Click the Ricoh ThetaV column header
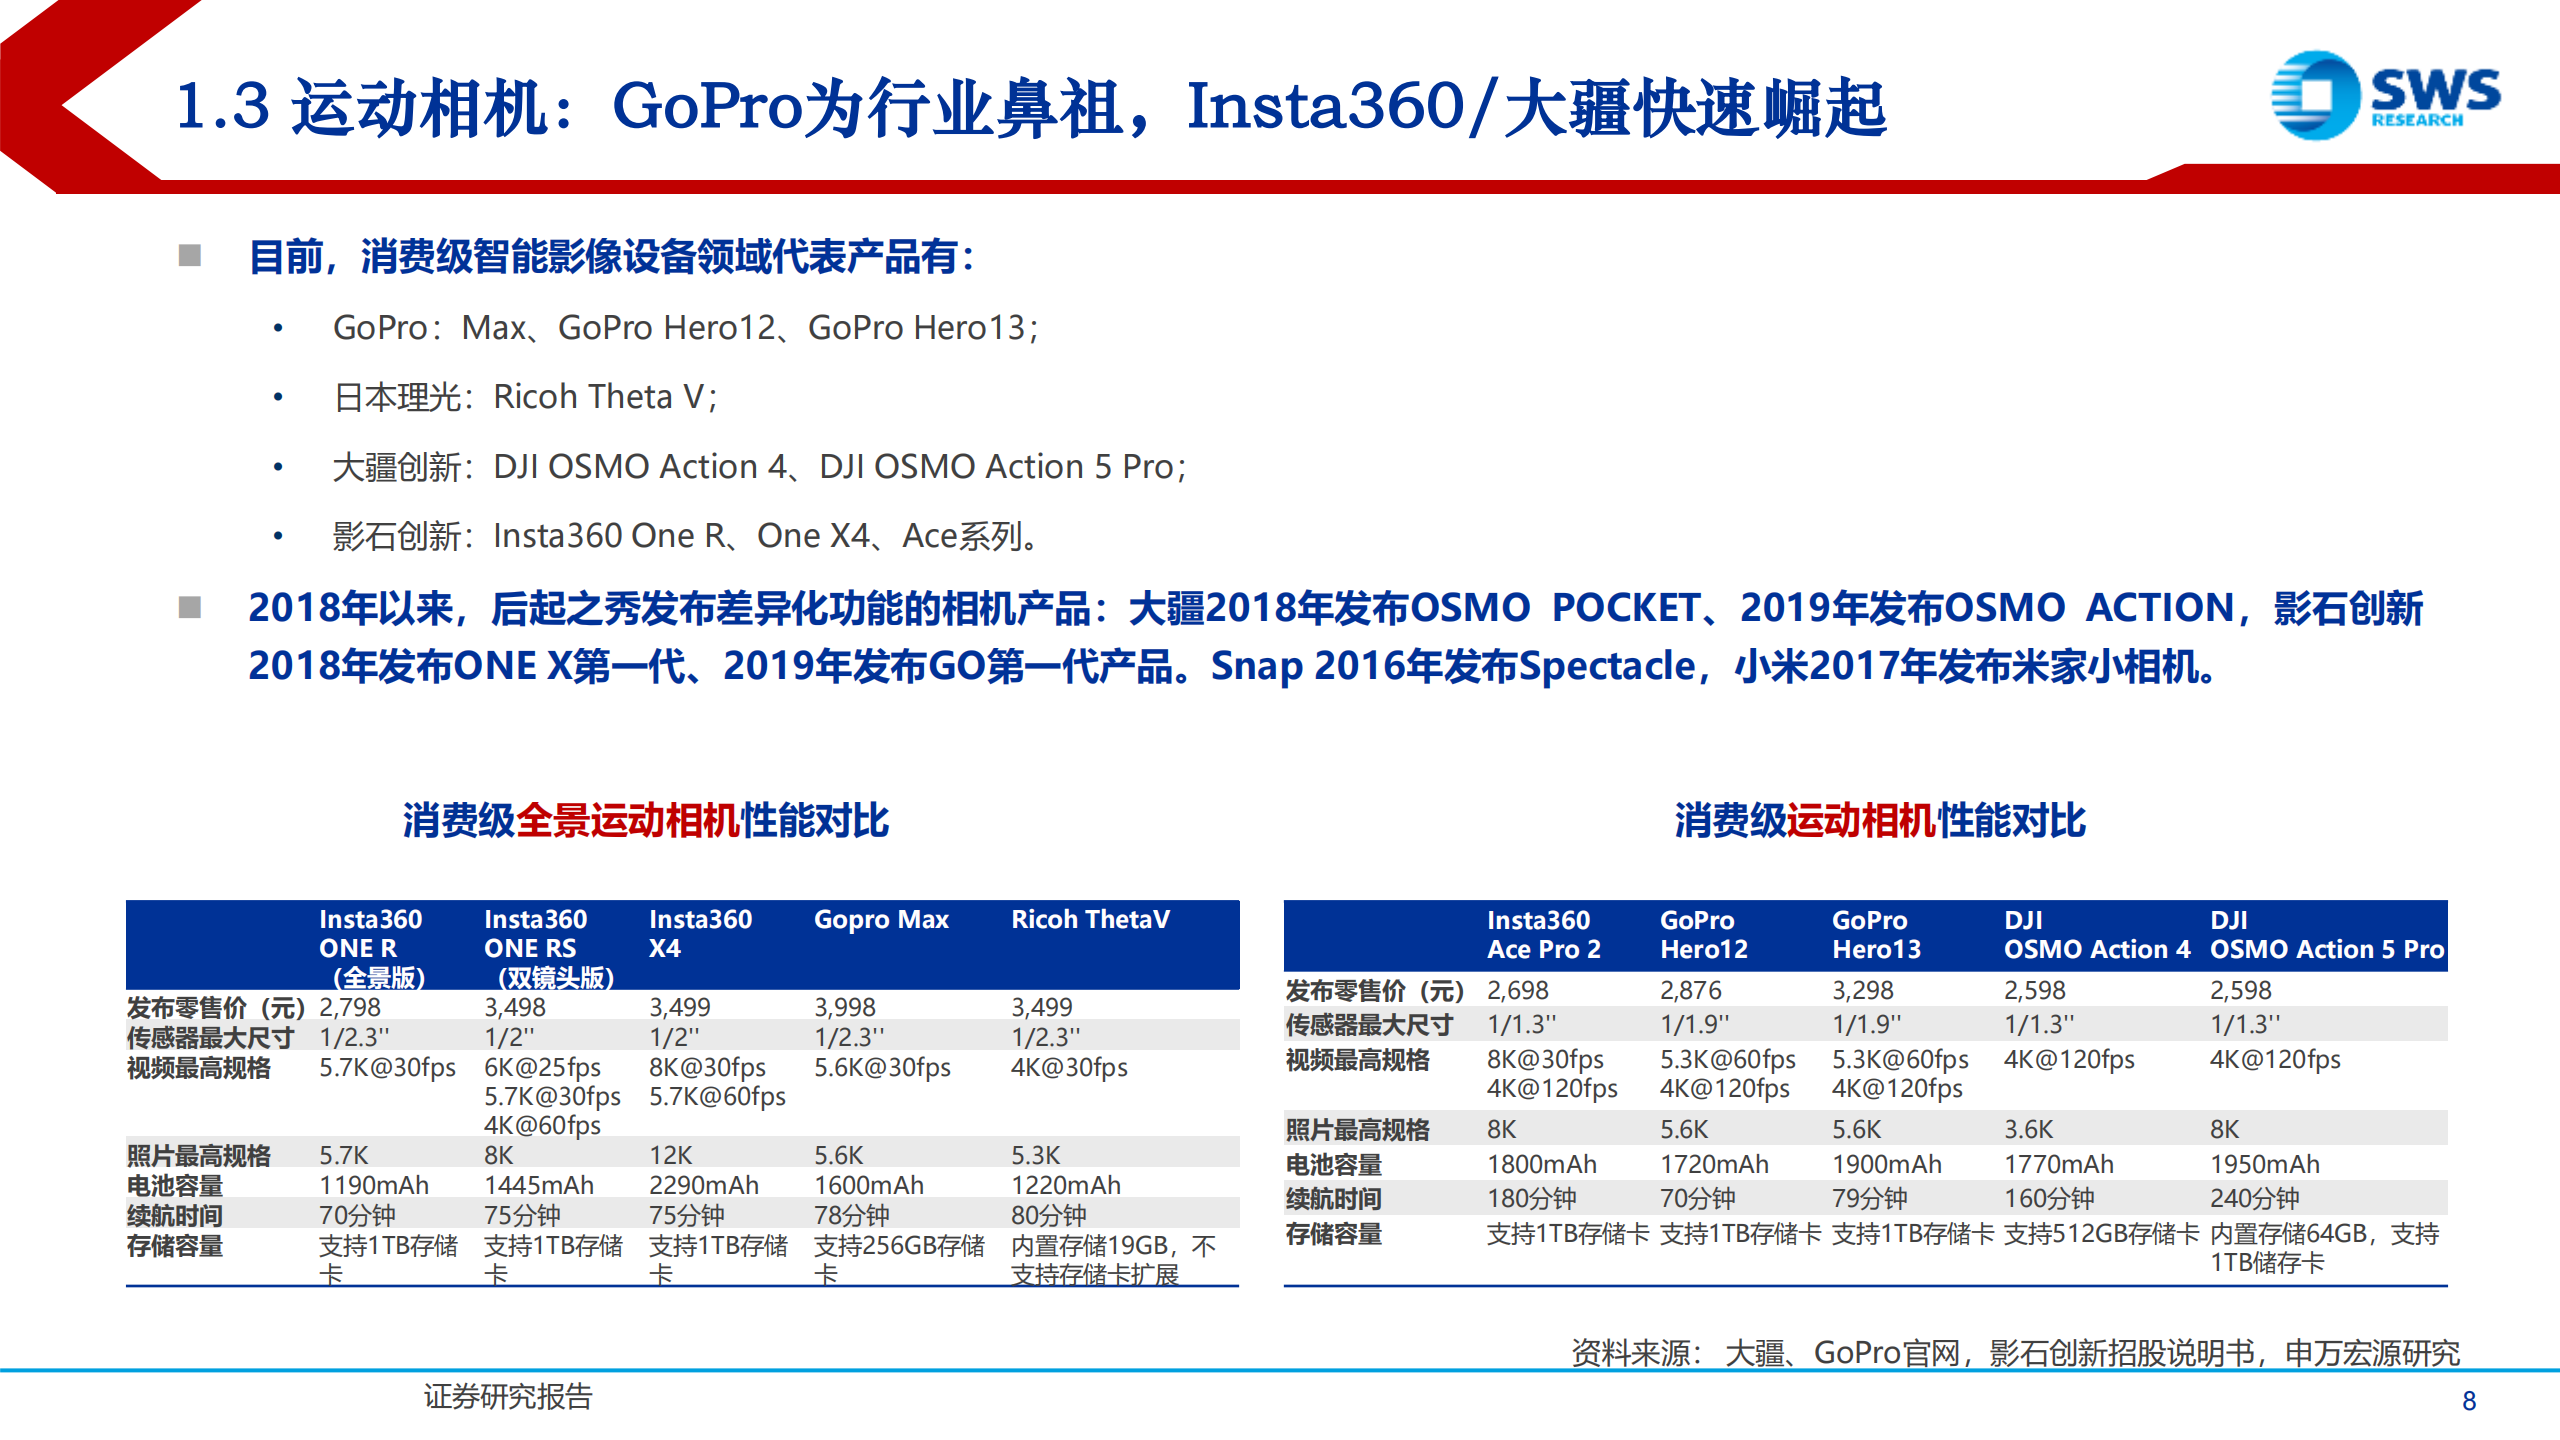This screenshot has width=2560, height=1440. tap(1090, 920)
